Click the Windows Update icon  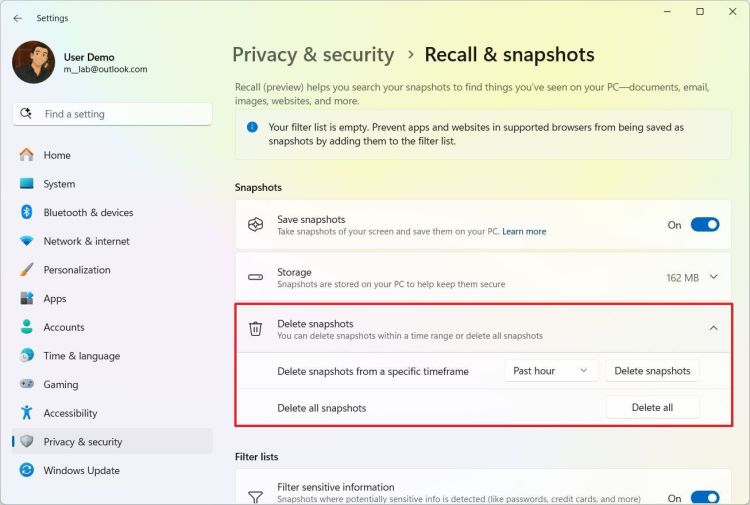coord(26,470)
